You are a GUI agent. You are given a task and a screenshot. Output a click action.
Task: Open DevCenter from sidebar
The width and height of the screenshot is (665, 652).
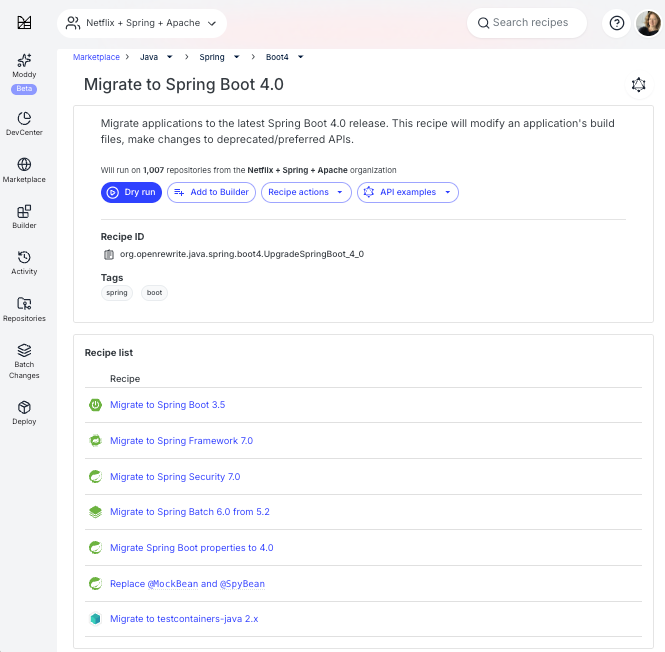24,123
